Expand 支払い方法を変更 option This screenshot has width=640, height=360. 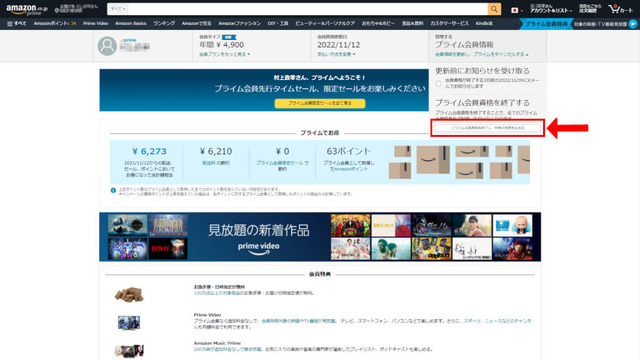click(336, 54)
